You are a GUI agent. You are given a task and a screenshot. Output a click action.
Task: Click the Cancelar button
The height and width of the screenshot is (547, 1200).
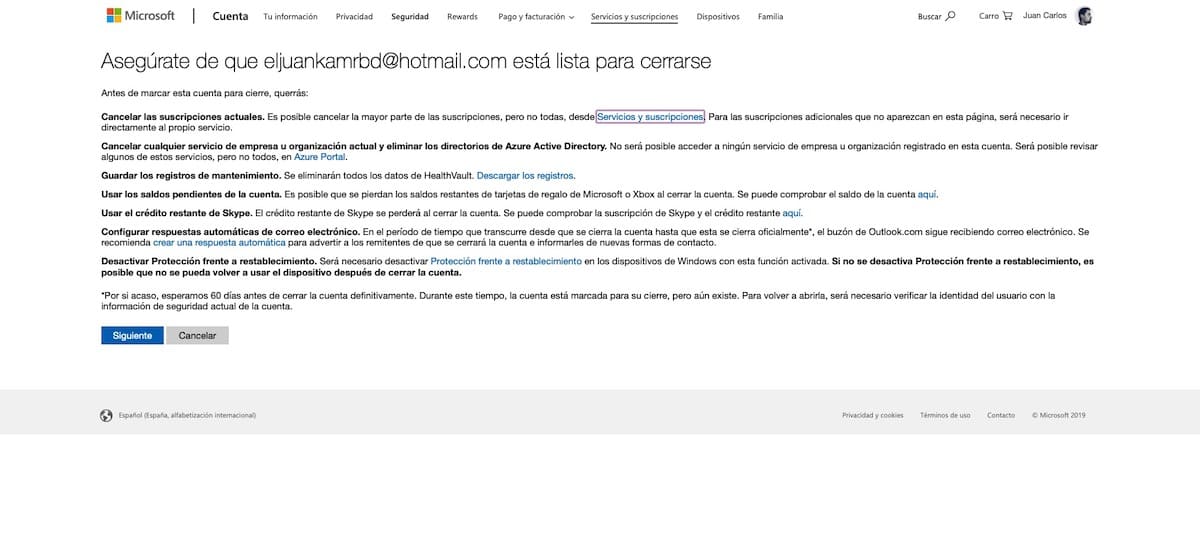[x=197, y=336]
